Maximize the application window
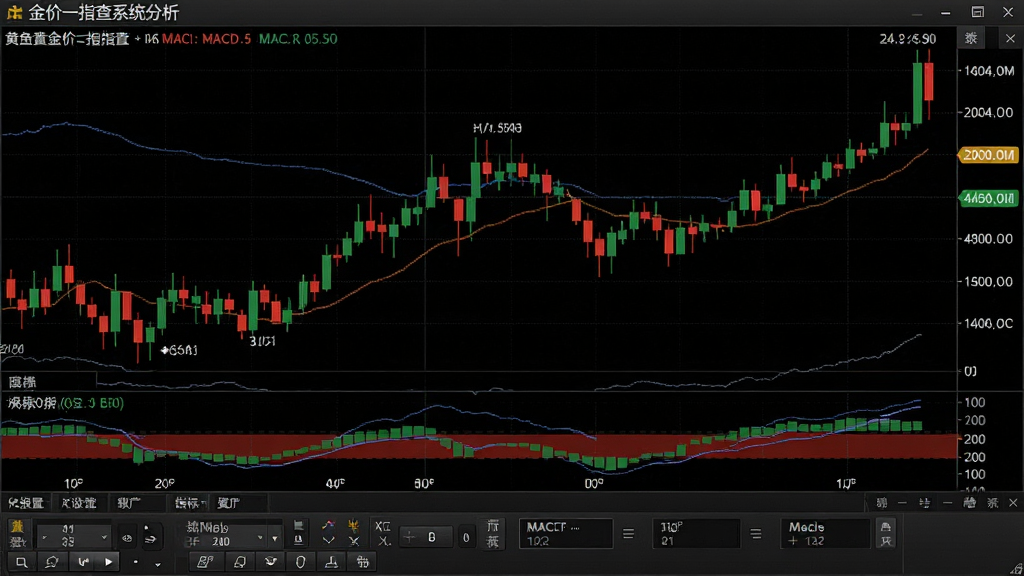The image size is (1024, 576). [977, 12]
